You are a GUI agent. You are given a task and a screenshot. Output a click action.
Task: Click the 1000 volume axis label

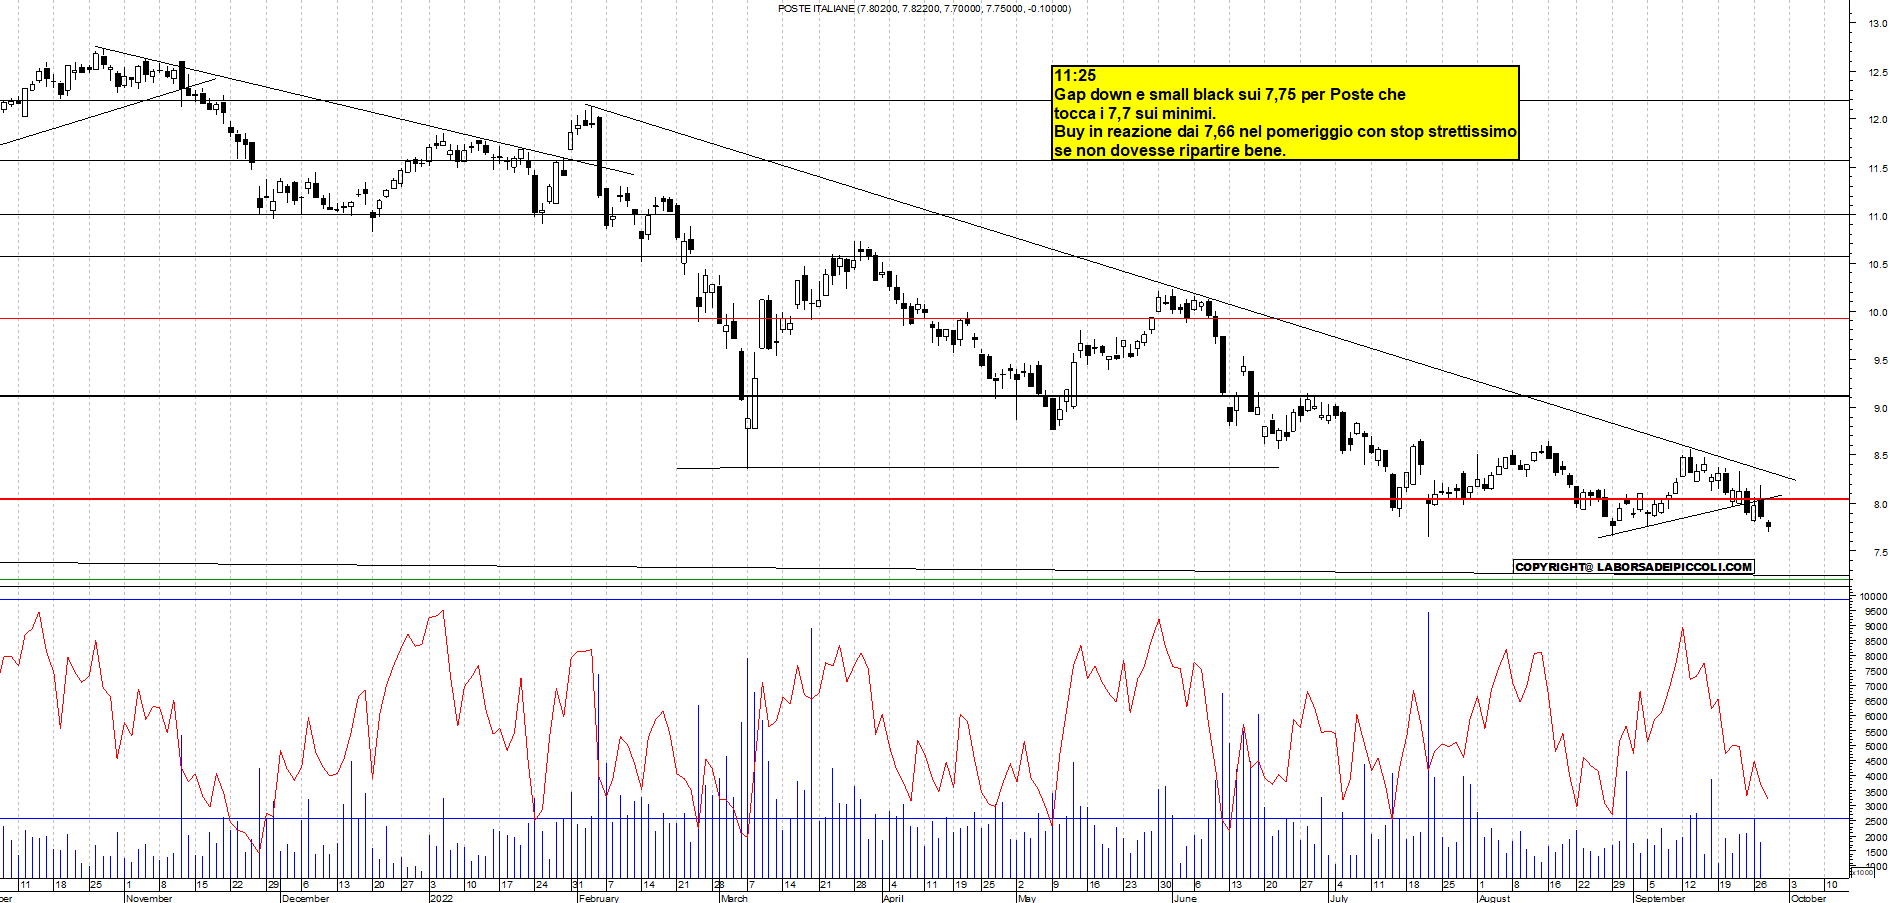1875,867
